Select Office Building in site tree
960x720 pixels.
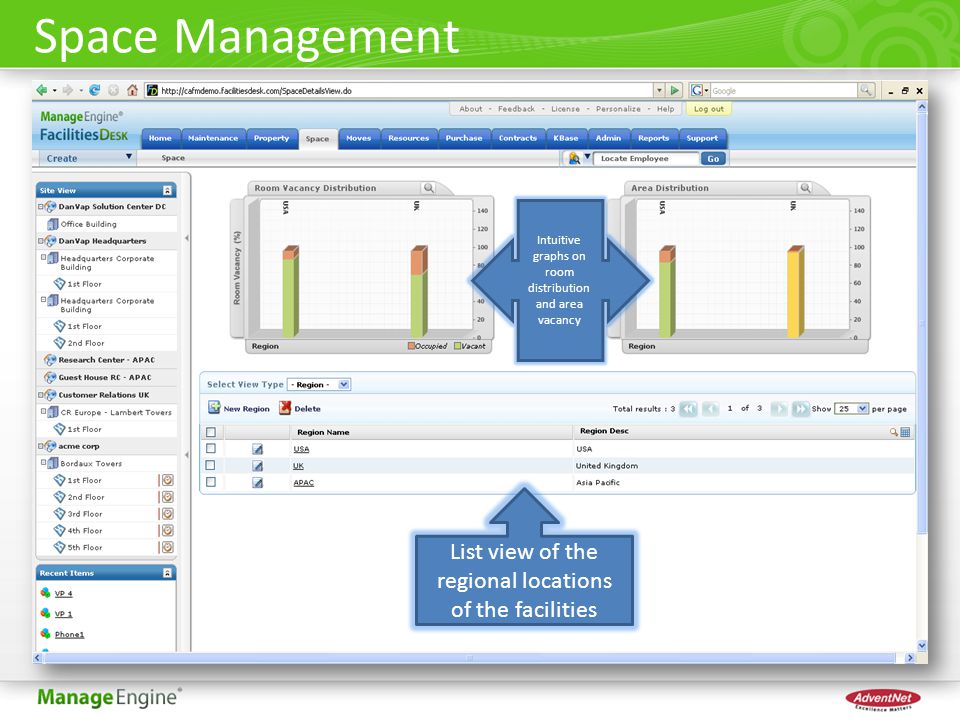click(x=89, y=224)
